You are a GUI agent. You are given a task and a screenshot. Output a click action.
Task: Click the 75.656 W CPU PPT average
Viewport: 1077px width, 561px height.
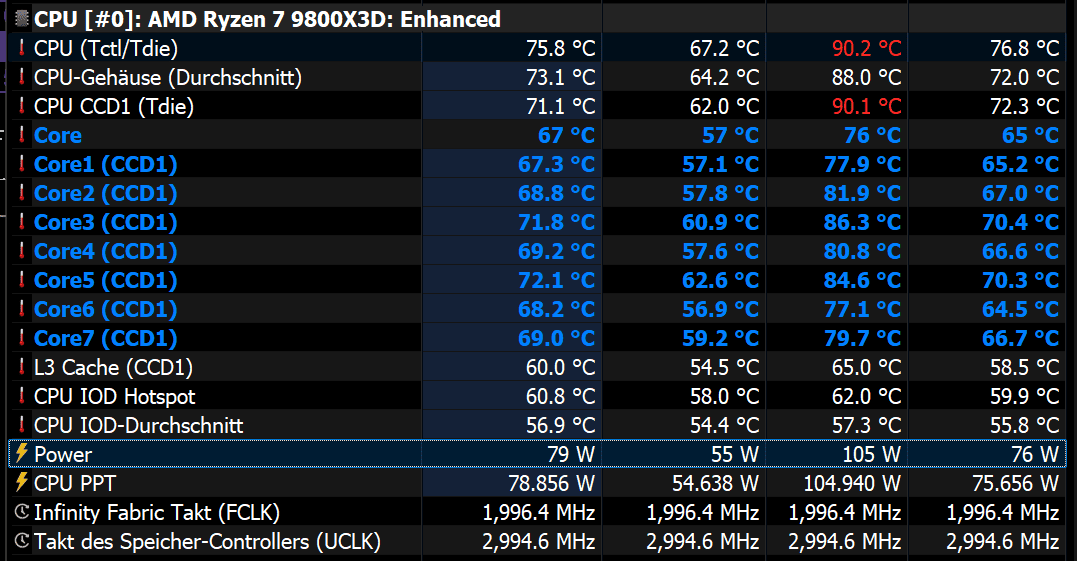tap(1015, 483)
